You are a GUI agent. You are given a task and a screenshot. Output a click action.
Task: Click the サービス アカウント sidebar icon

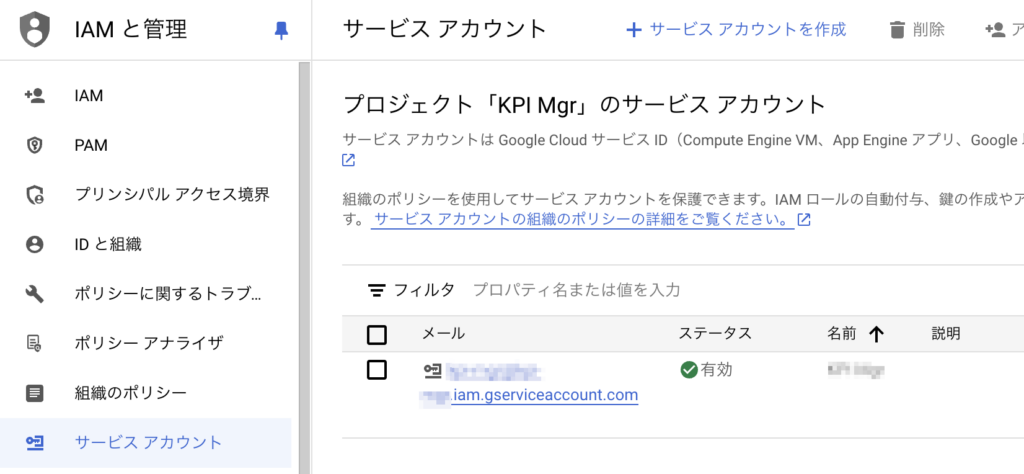click(35, 443)
